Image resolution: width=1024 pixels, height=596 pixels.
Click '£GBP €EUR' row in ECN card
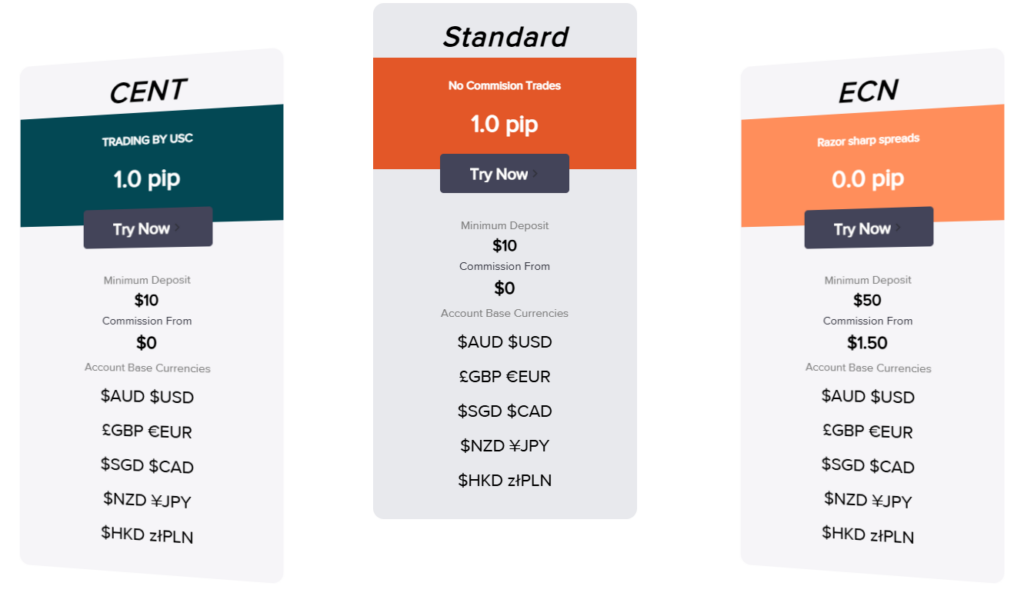coord(868,432)
